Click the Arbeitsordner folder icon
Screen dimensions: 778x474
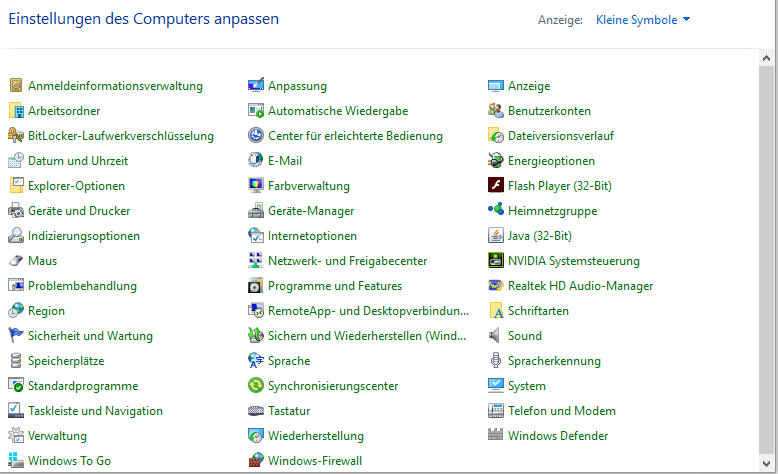coord(16,110)
